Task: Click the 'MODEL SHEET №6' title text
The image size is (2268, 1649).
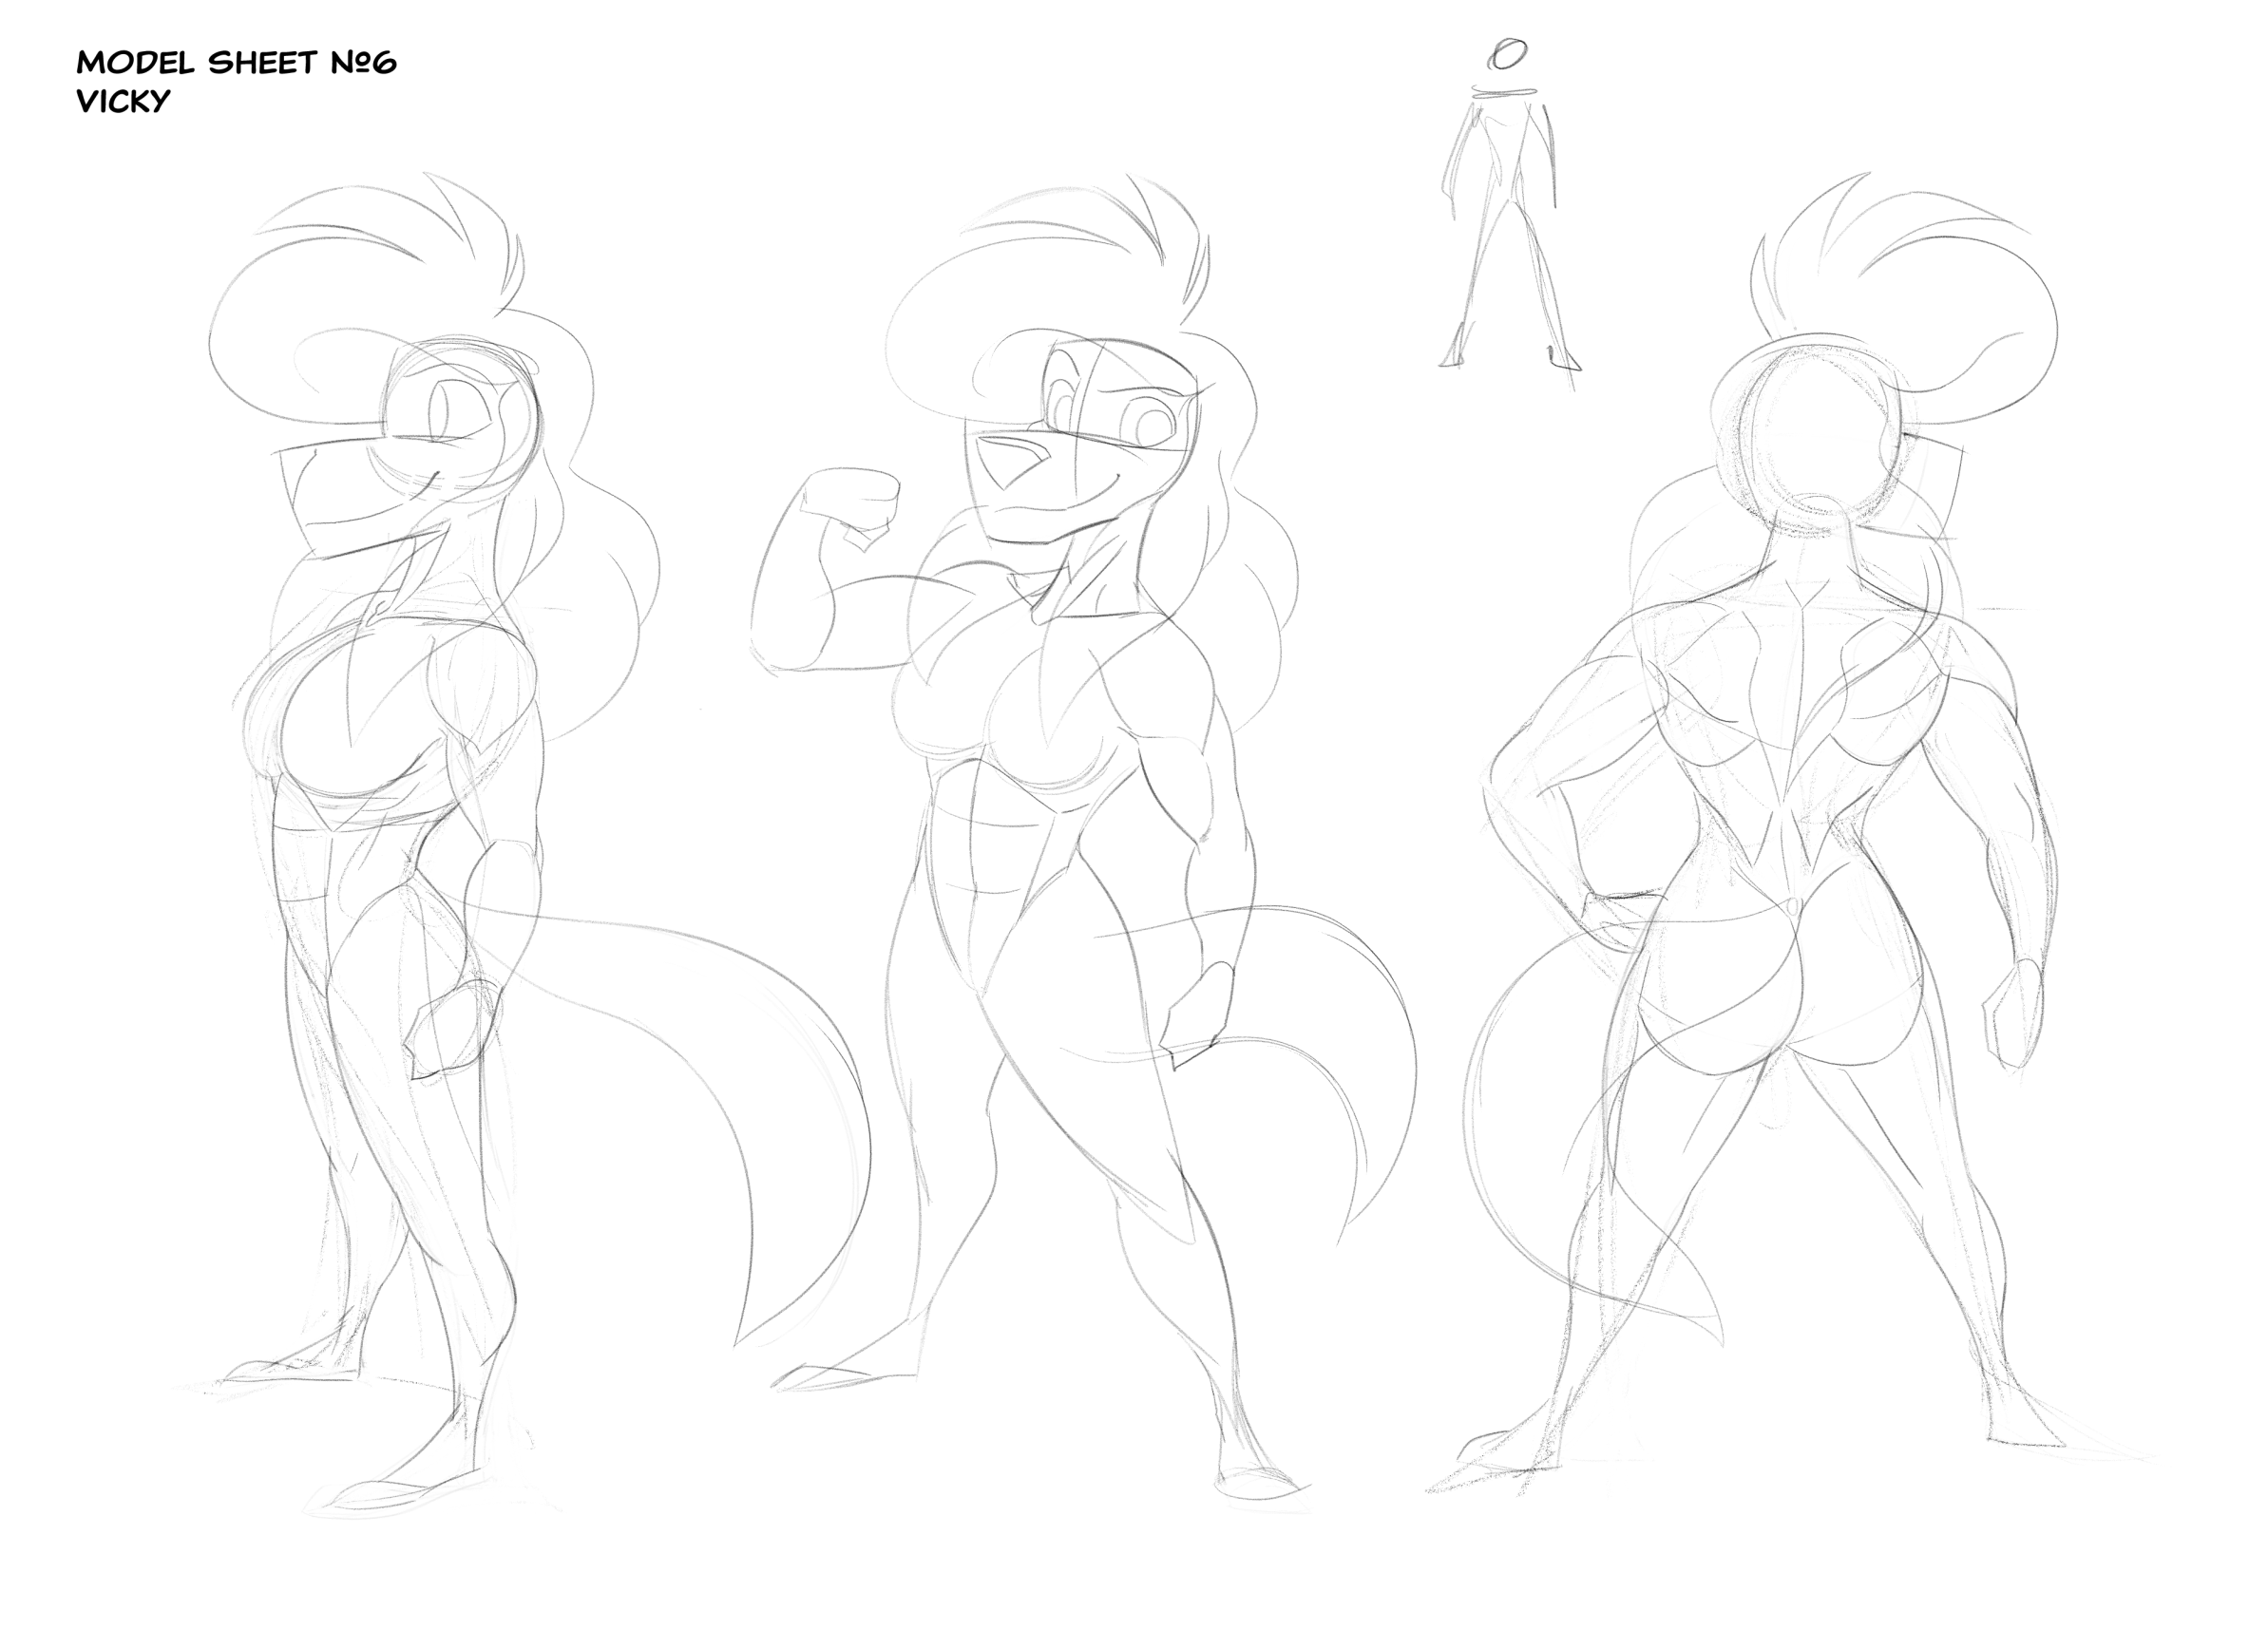Action: click(x=236, y=63)
